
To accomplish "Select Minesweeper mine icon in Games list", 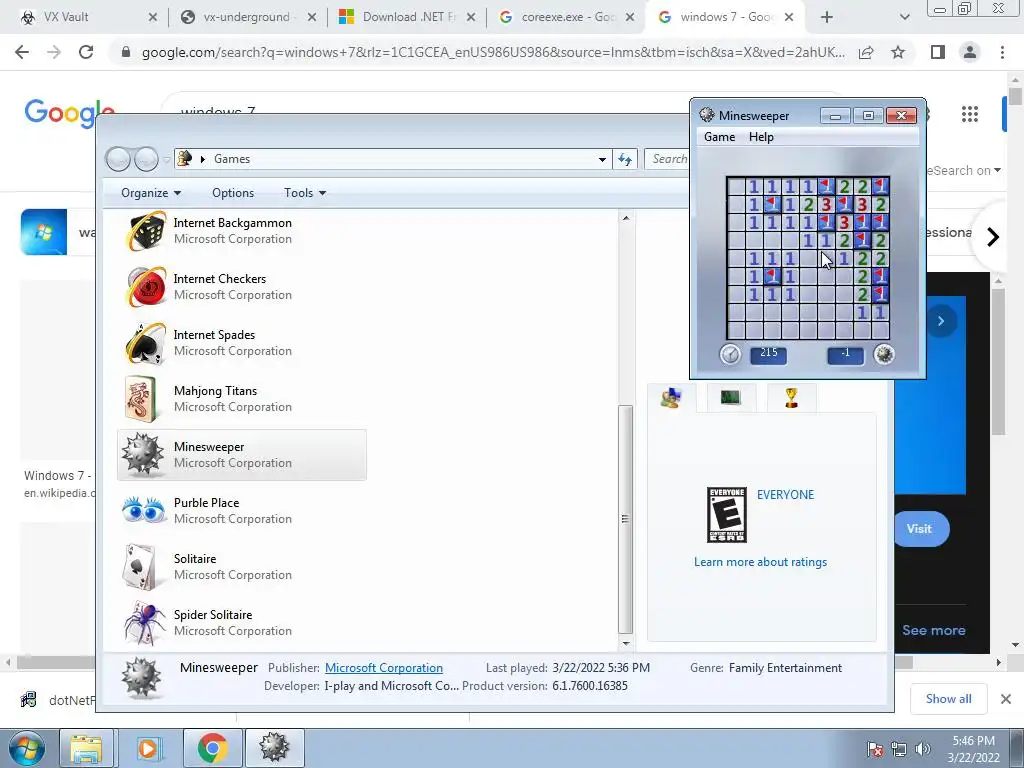I will click(x=143, y=454).
